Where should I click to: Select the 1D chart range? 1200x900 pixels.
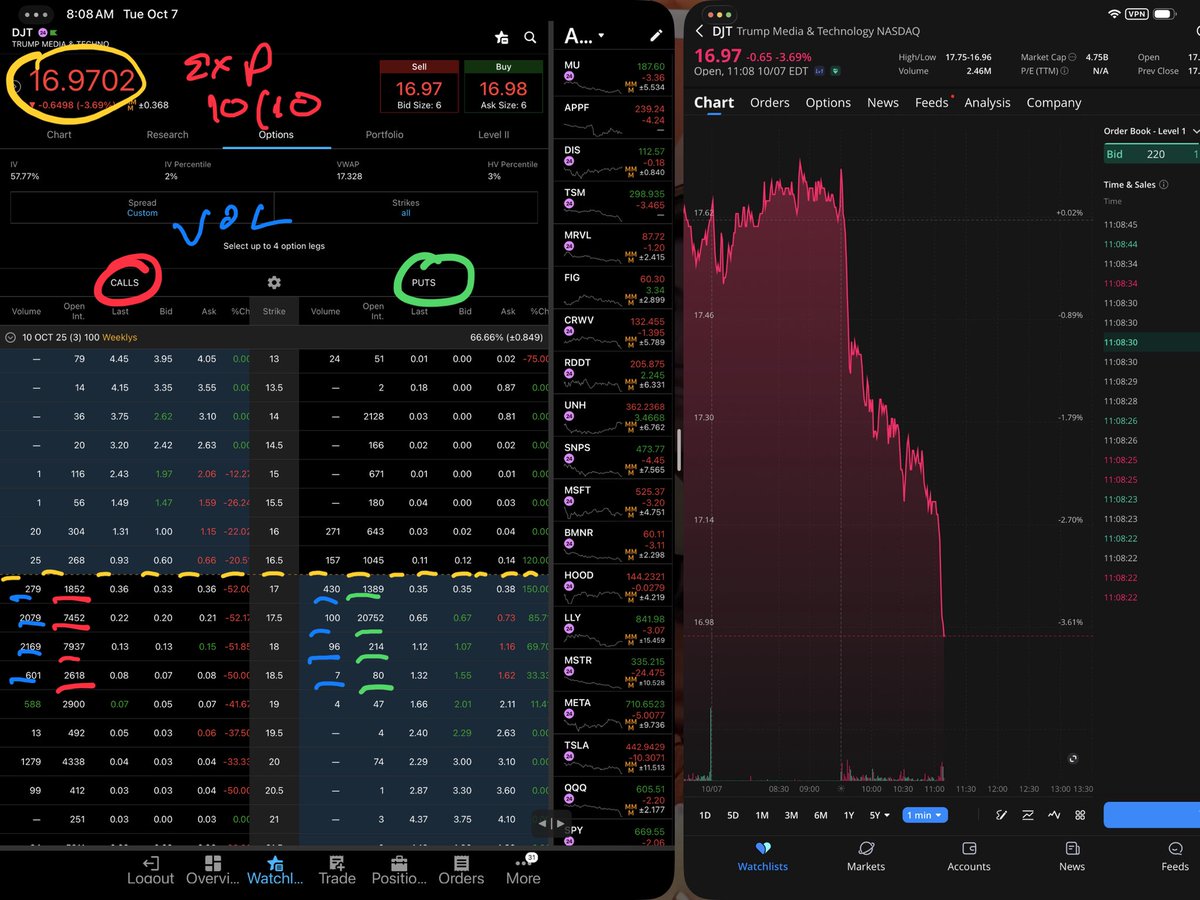705,815
